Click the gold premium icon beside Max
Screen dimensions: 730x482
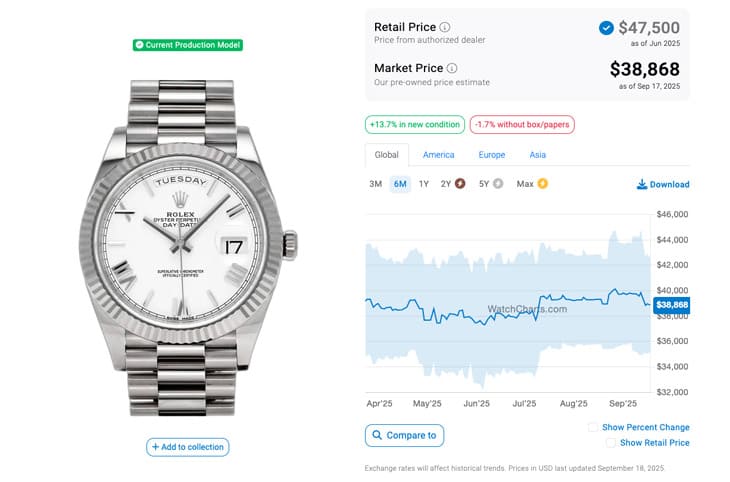point(543,184)
